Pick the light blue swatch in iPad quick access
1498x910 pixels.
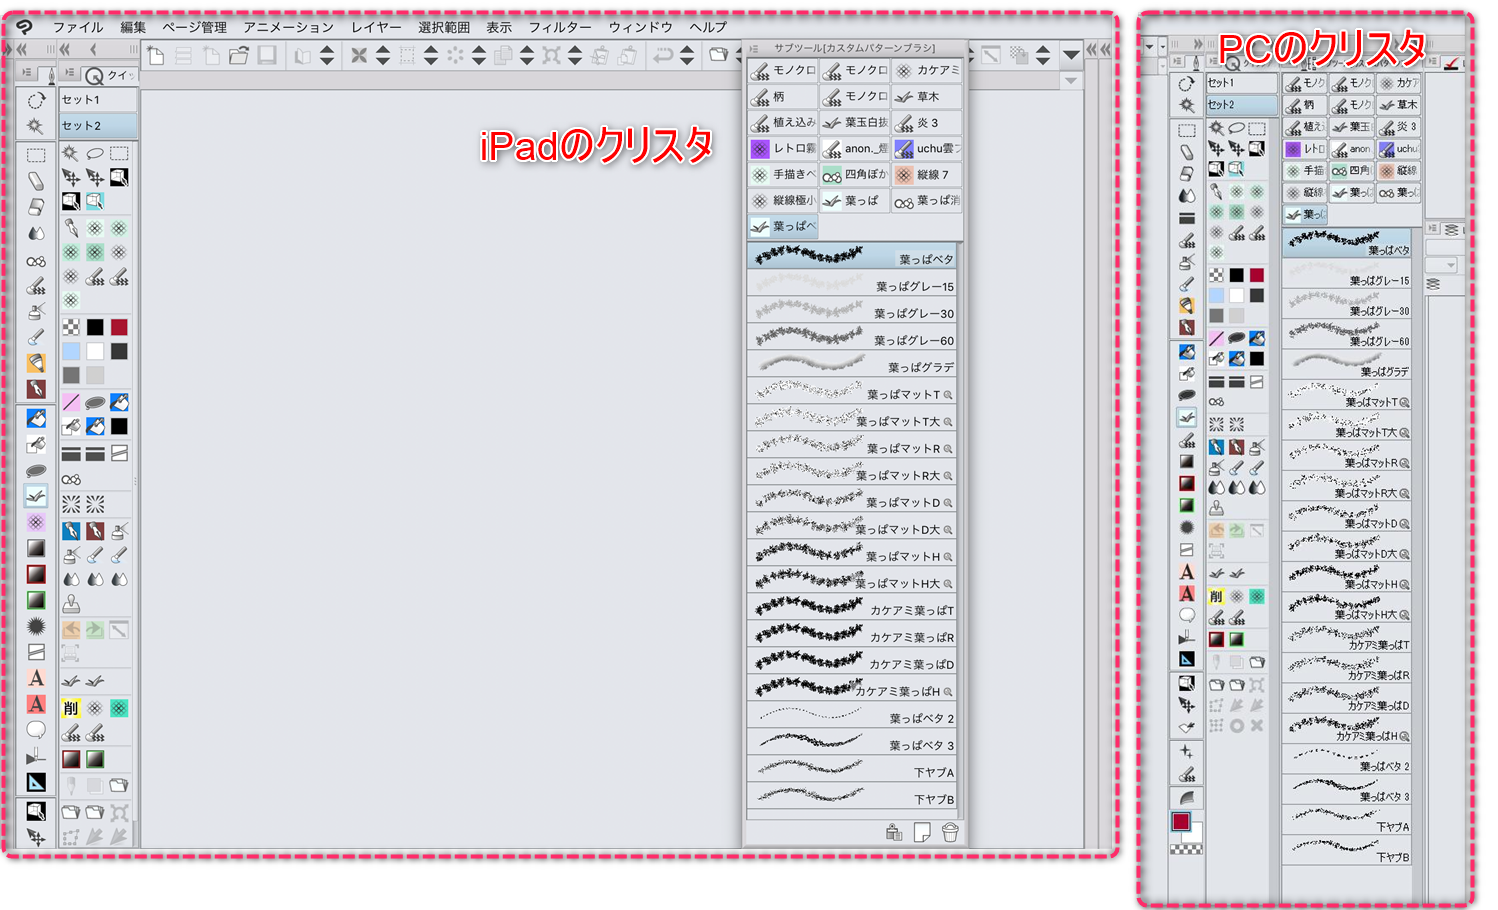71,351
